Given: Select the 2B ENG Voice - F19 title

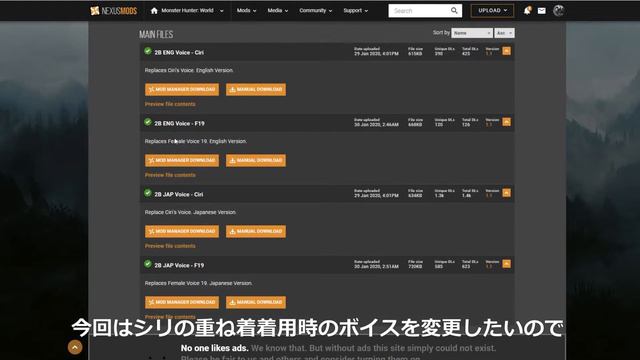Looking at the screenshot, I should pyautogui.click(x=179, y=123).
